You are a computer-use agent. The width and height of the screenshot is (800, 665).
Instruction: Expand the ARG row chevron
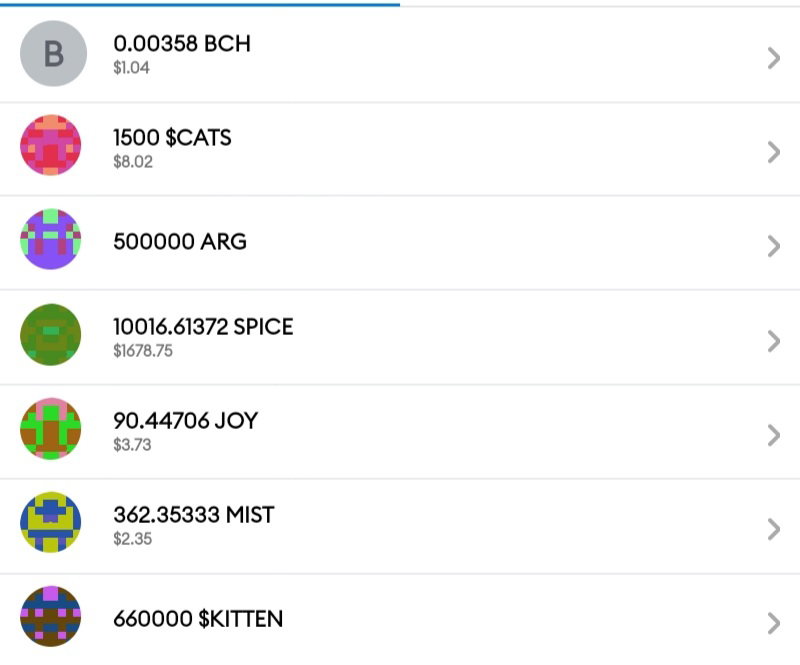click(x=774, y=246)
